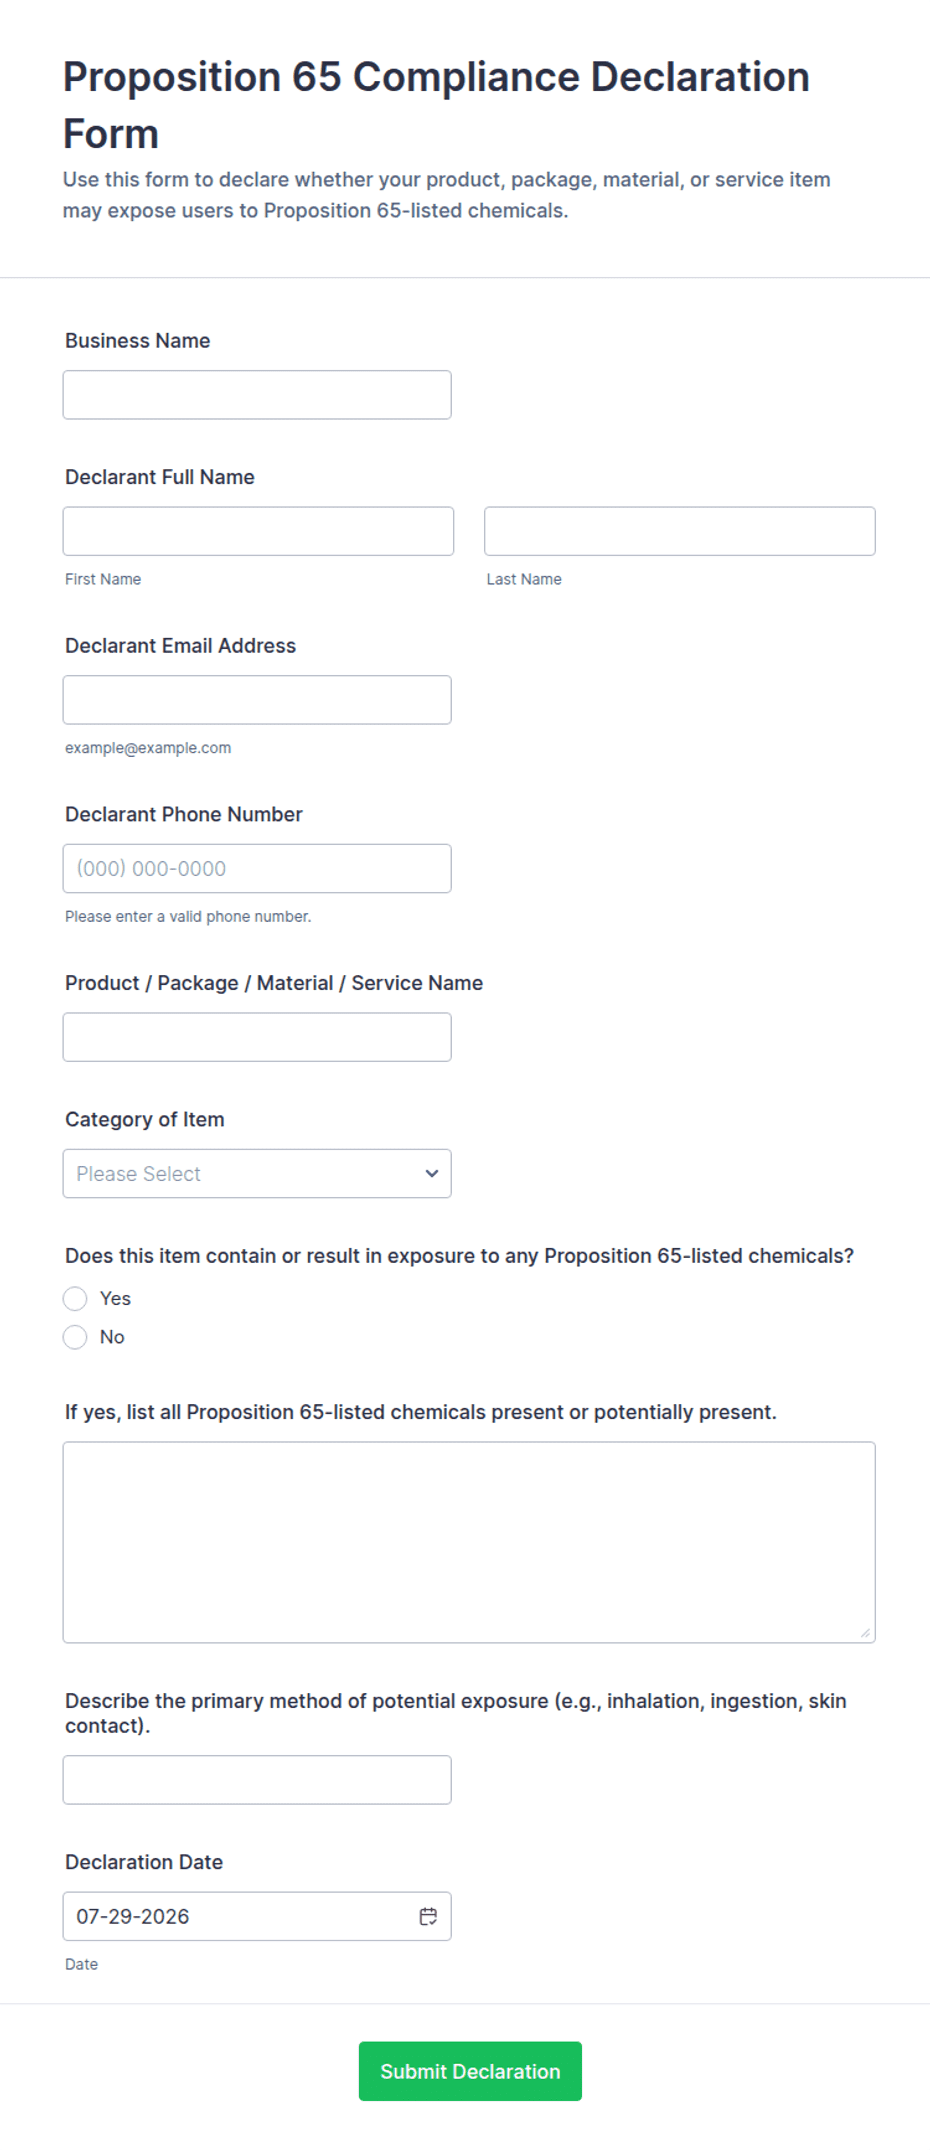
Task: Grab the textarea resize handle corner
Action: (x=865, y=1632)
